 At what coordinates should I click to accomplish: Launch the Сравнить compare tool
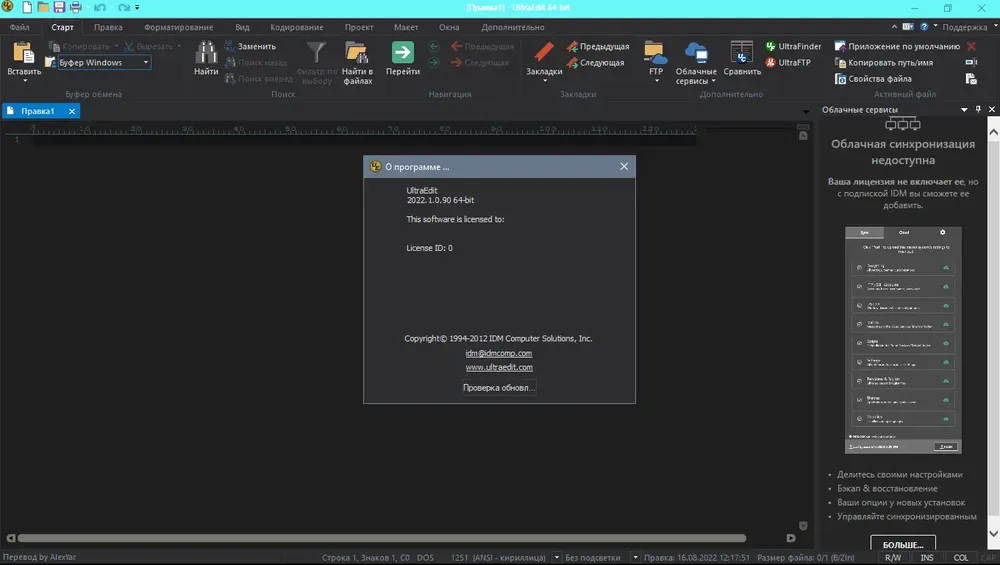click(742, 59)
